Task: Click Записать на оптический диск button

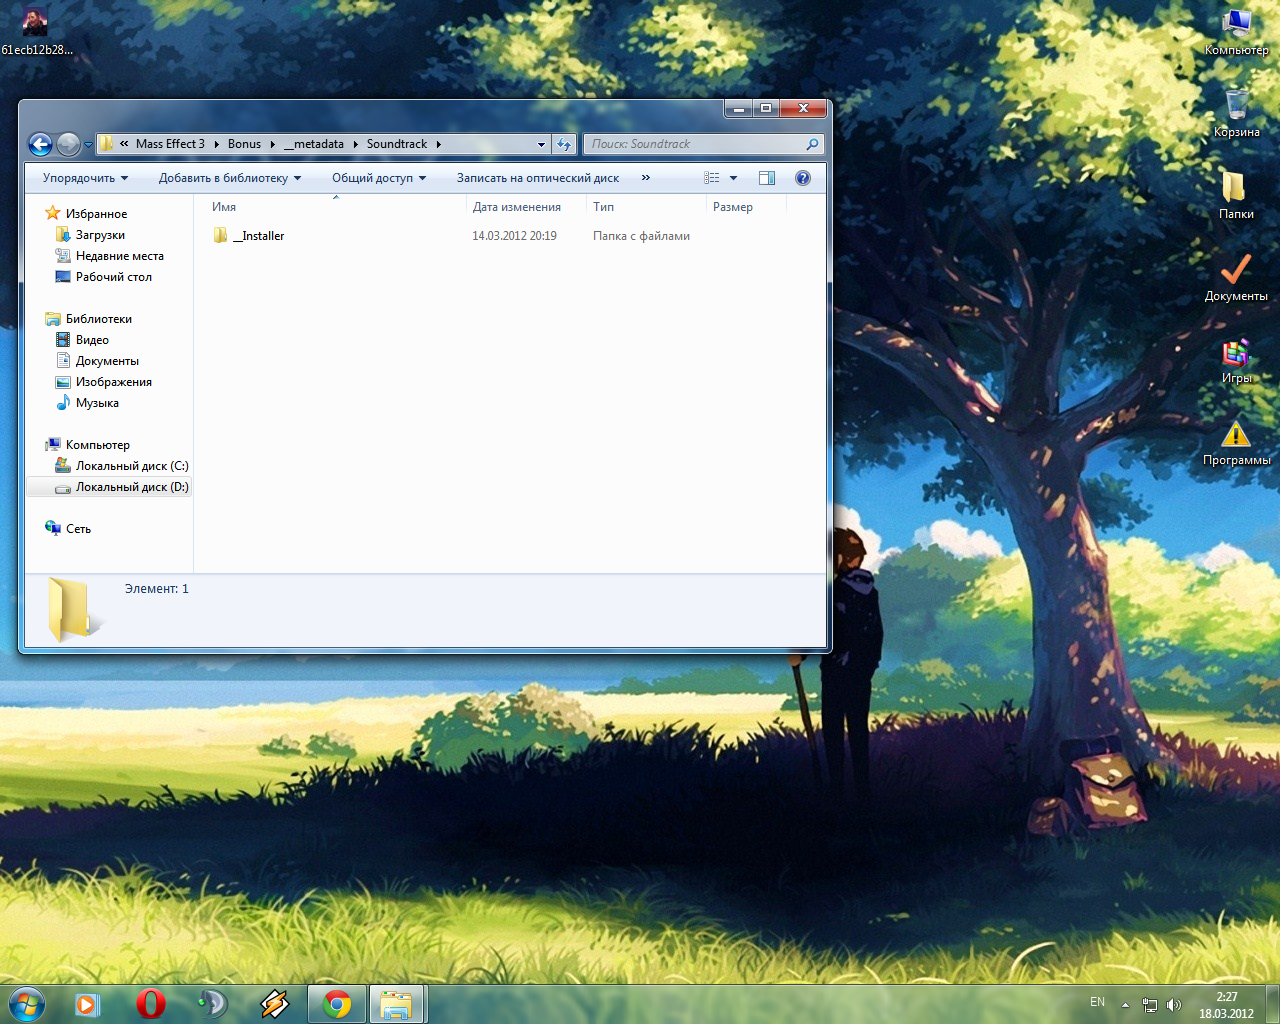Action: point(538,178)
